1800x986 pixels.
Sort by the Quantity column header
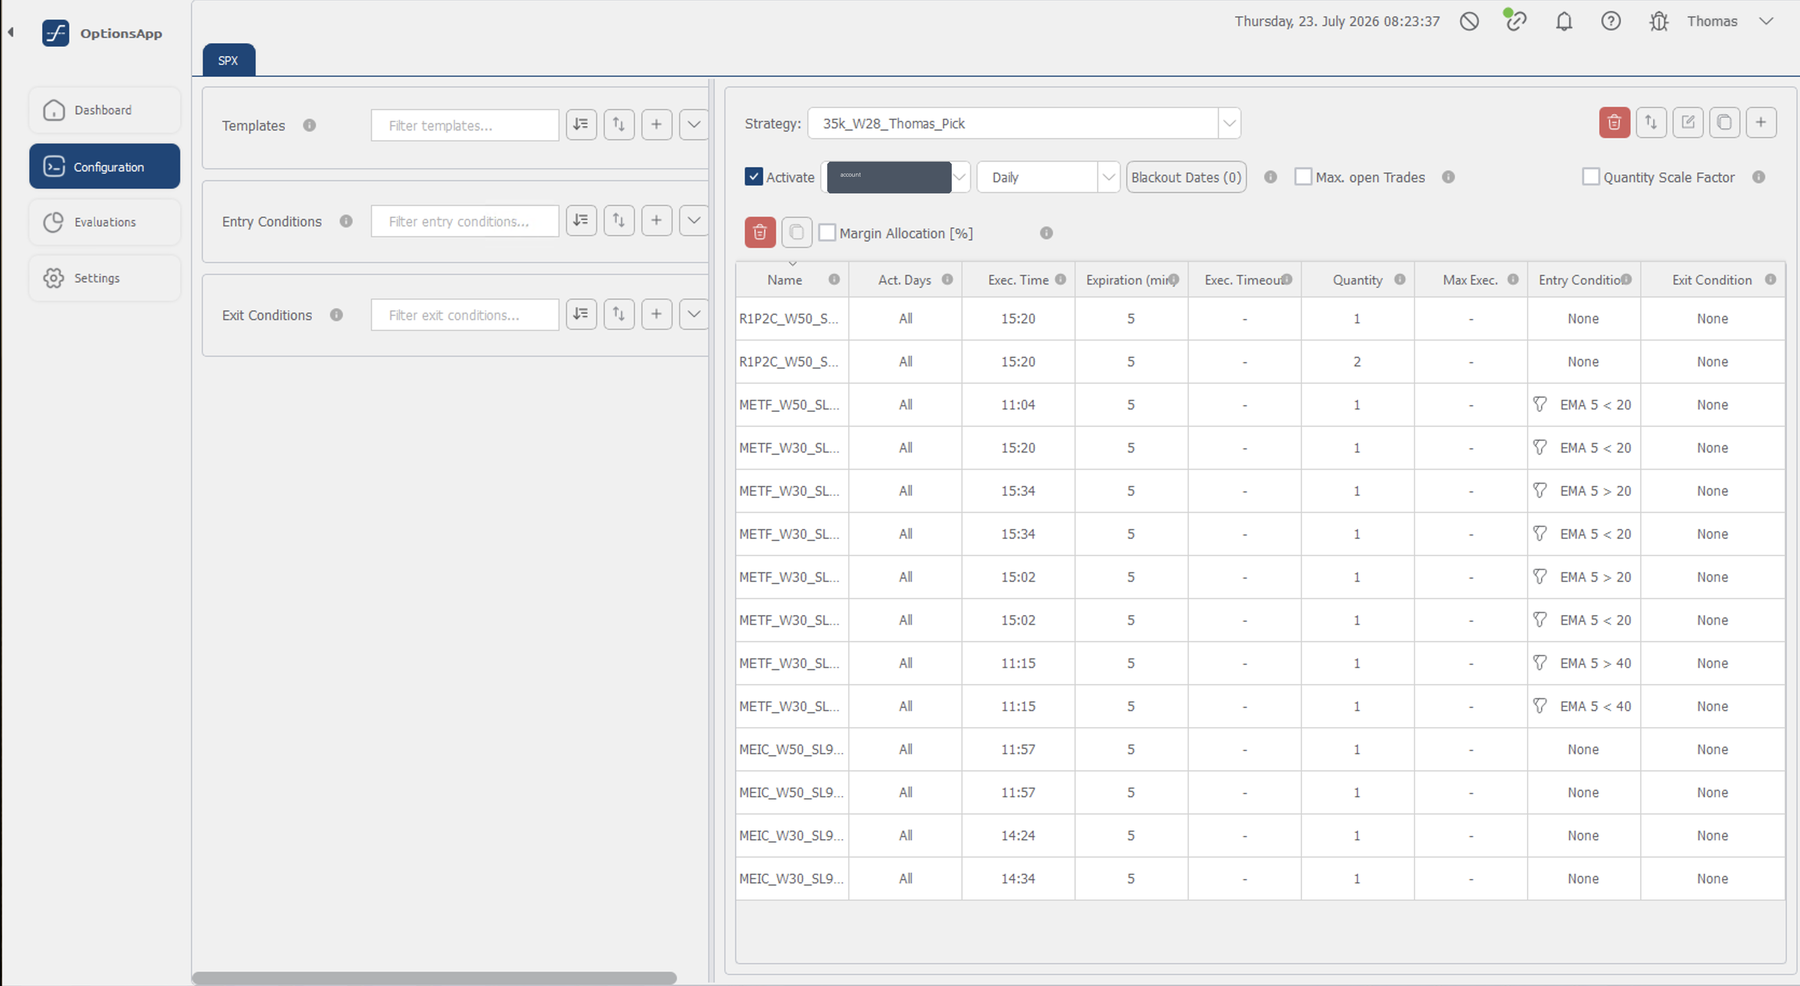[x=1357, y=280]
